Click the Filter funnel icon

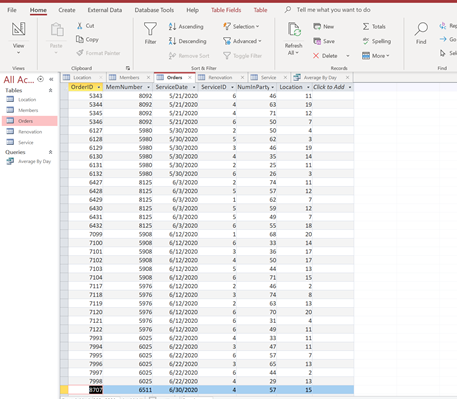150,29
